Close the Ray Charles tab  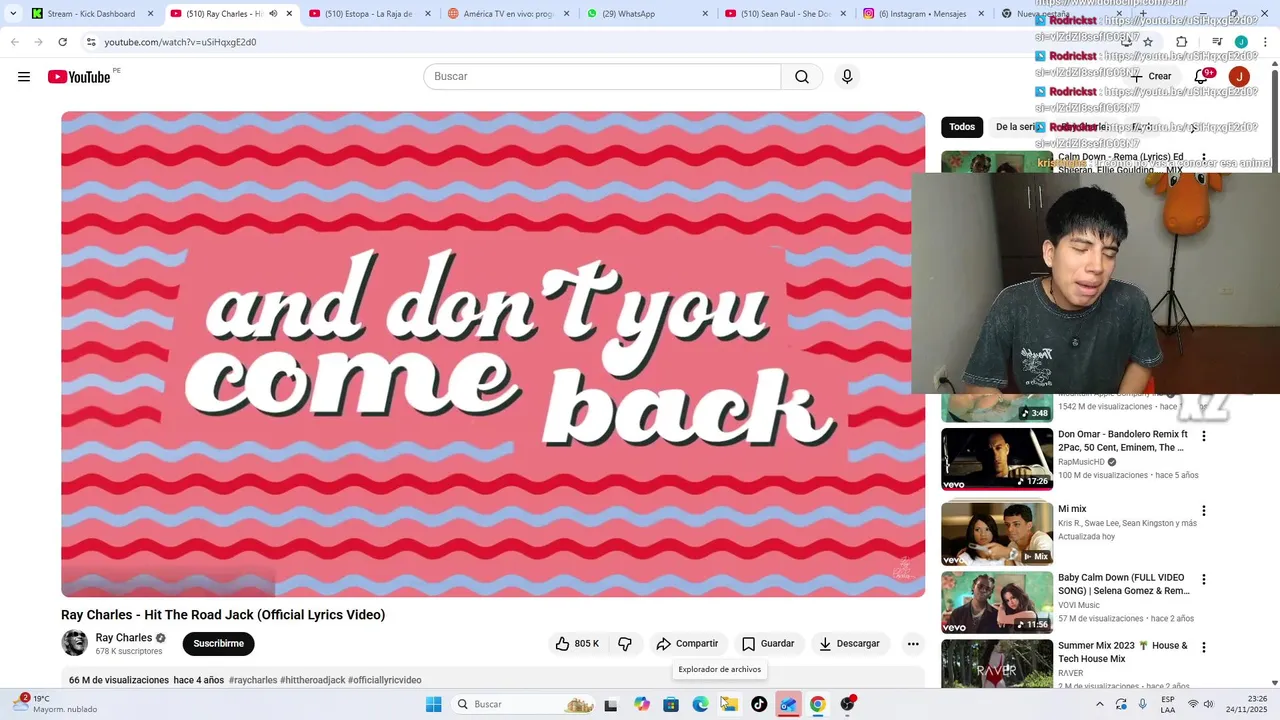pyautogui.click(x=289, y=14)
